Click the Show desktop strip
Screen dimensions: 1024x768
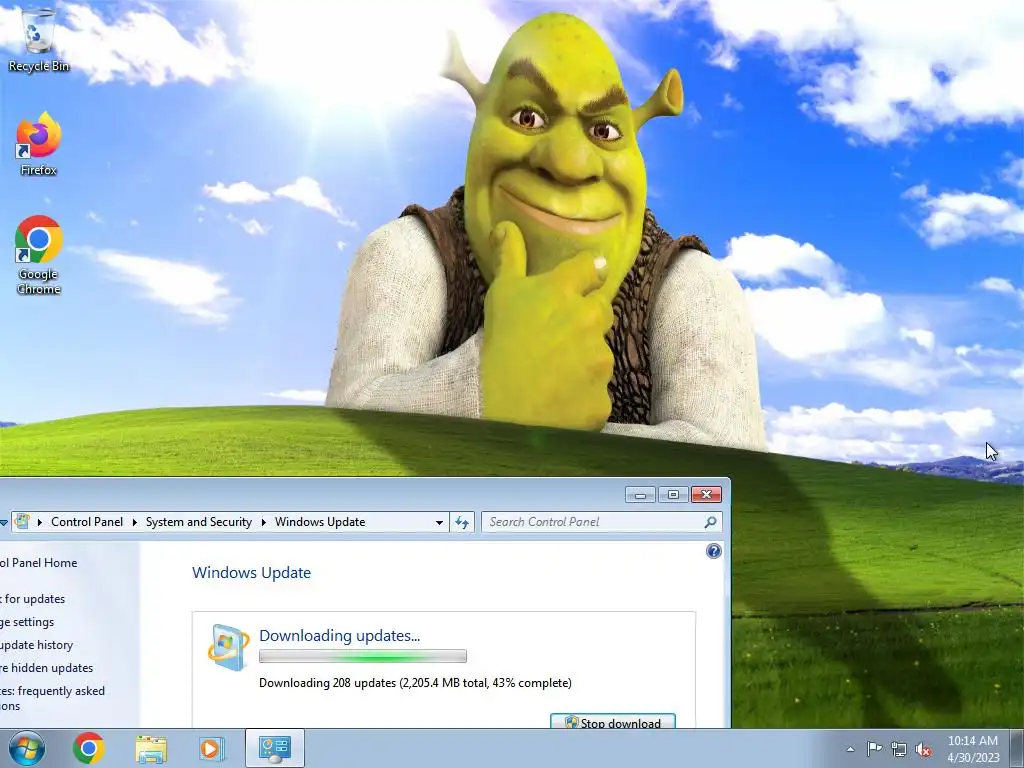[1017, 748]
